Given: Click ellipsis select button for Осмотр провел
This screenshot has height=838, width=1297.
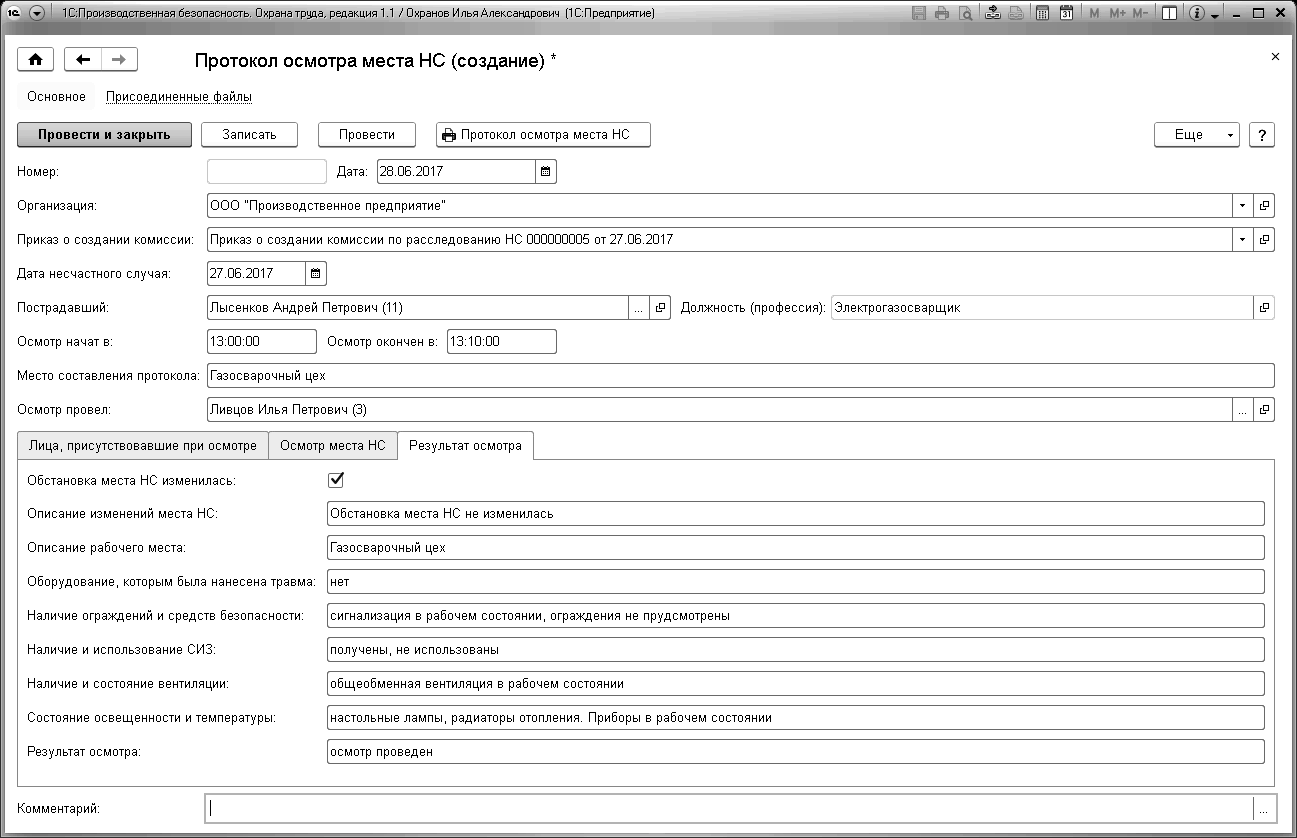Looking at the screenshot, I should pyautogui.click(x=1243, y=409).
